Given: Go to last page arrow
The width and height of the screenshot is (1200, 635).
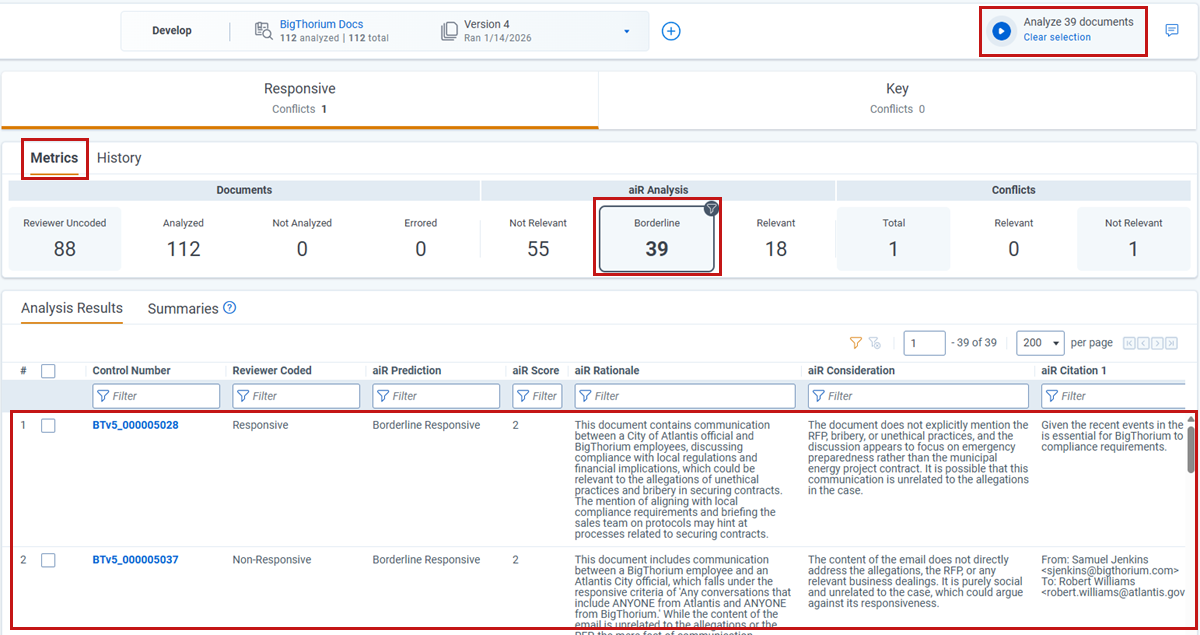Looking at the screenshot, I should (1171, 343).
